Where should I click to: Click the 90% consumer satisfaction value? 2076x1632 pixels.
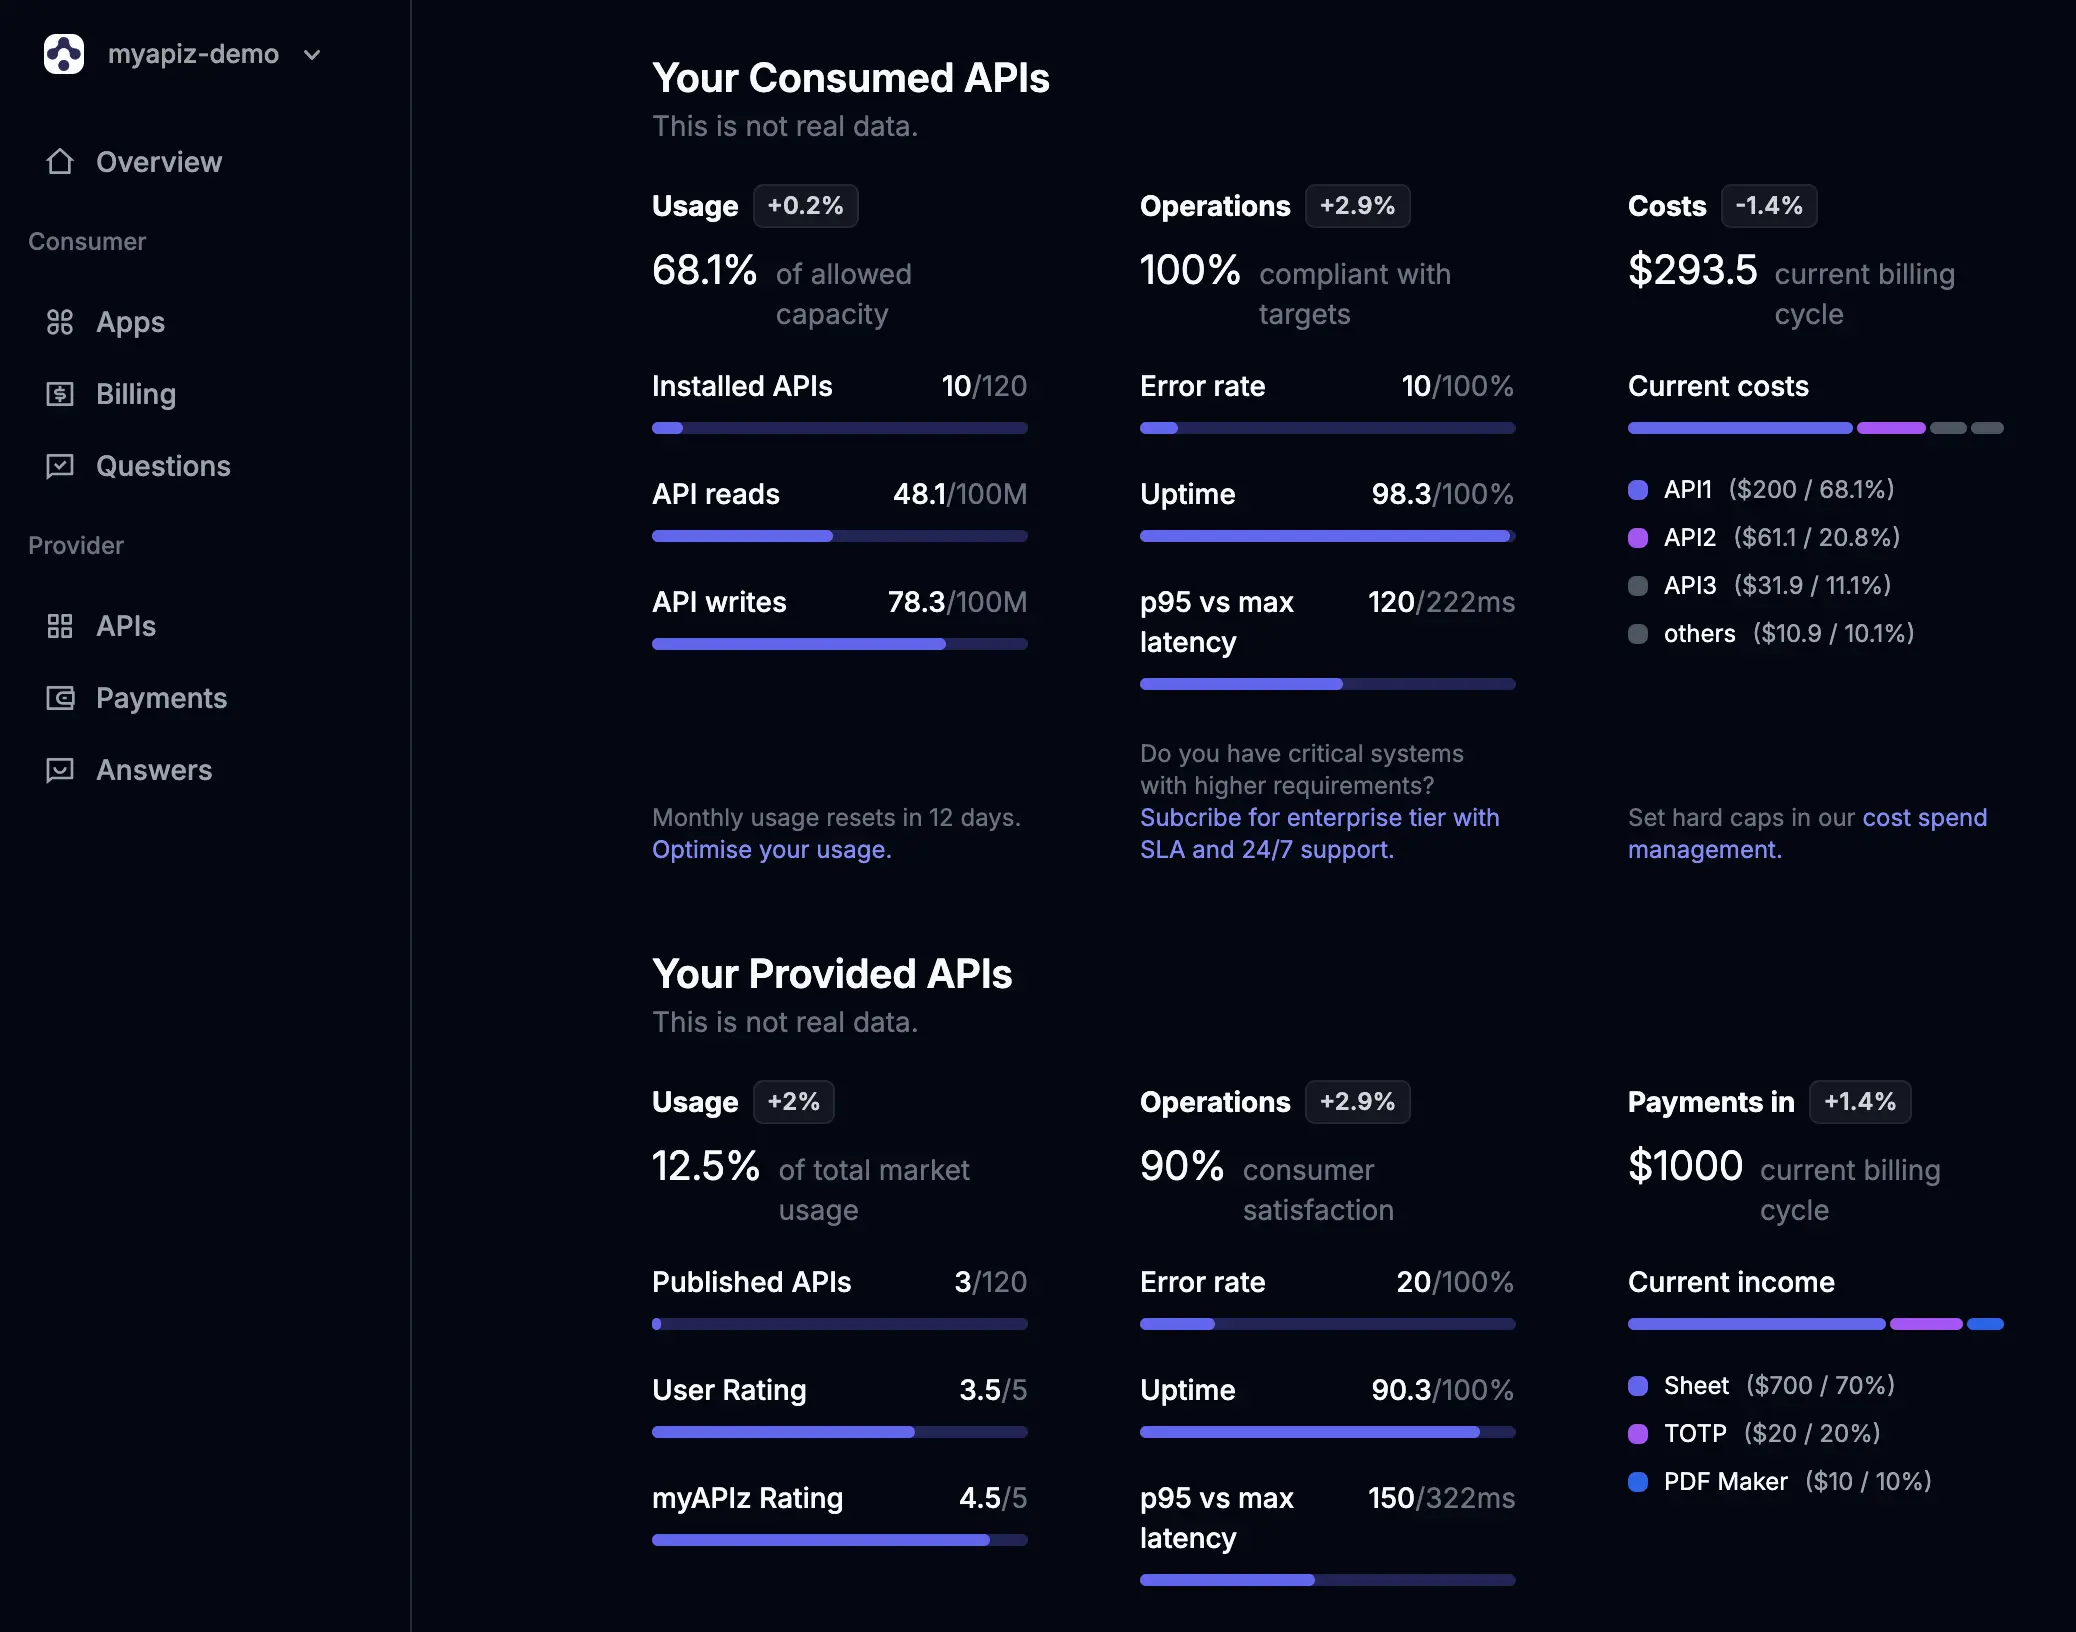pos(1182,1166)
